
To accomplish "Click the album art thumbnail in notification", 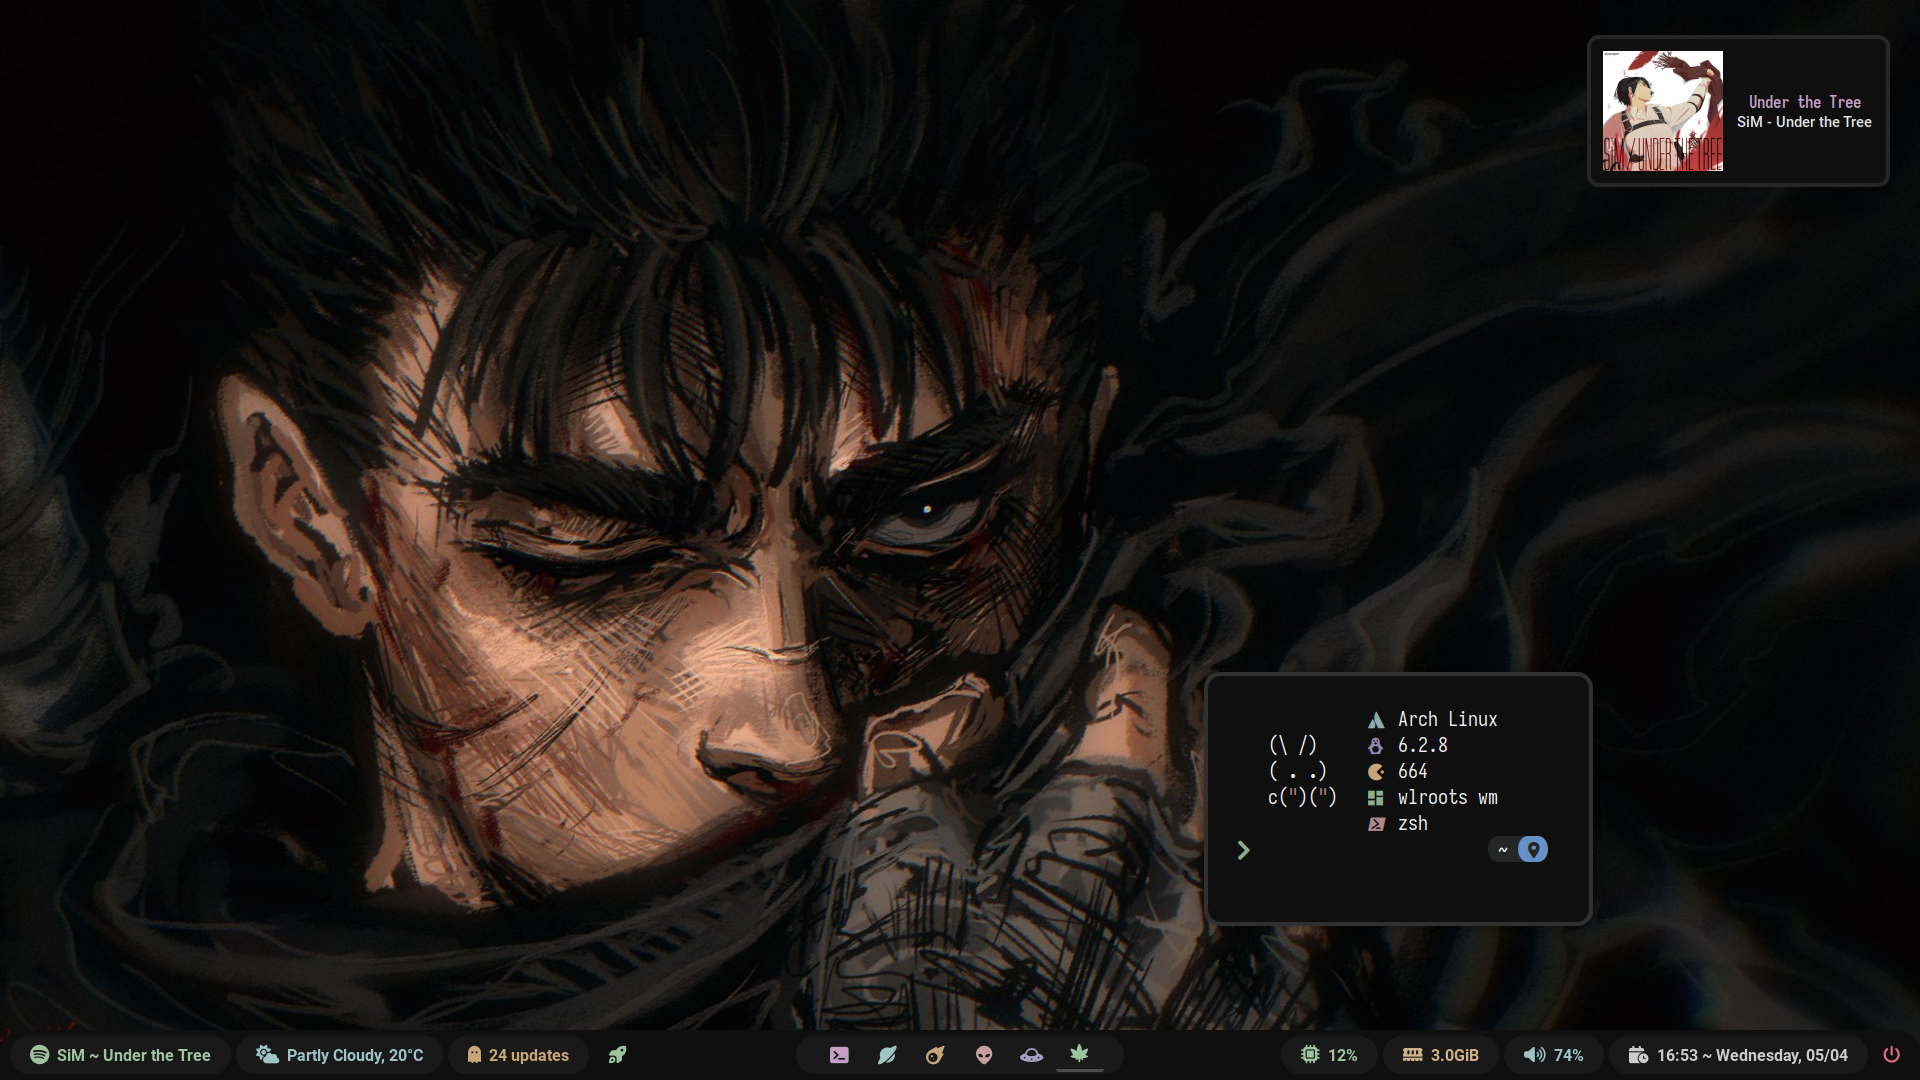I will 1662,111.
